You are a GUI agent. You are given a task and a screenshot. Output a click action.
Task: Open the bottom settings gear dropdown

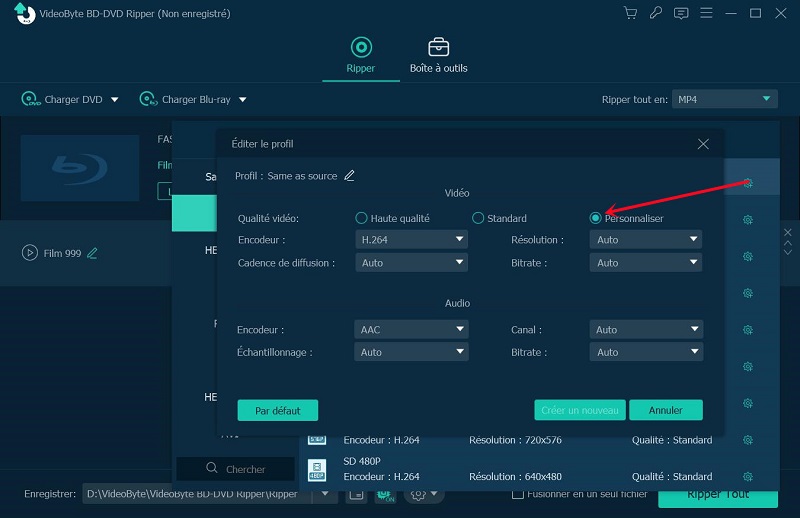coord(423,495)
